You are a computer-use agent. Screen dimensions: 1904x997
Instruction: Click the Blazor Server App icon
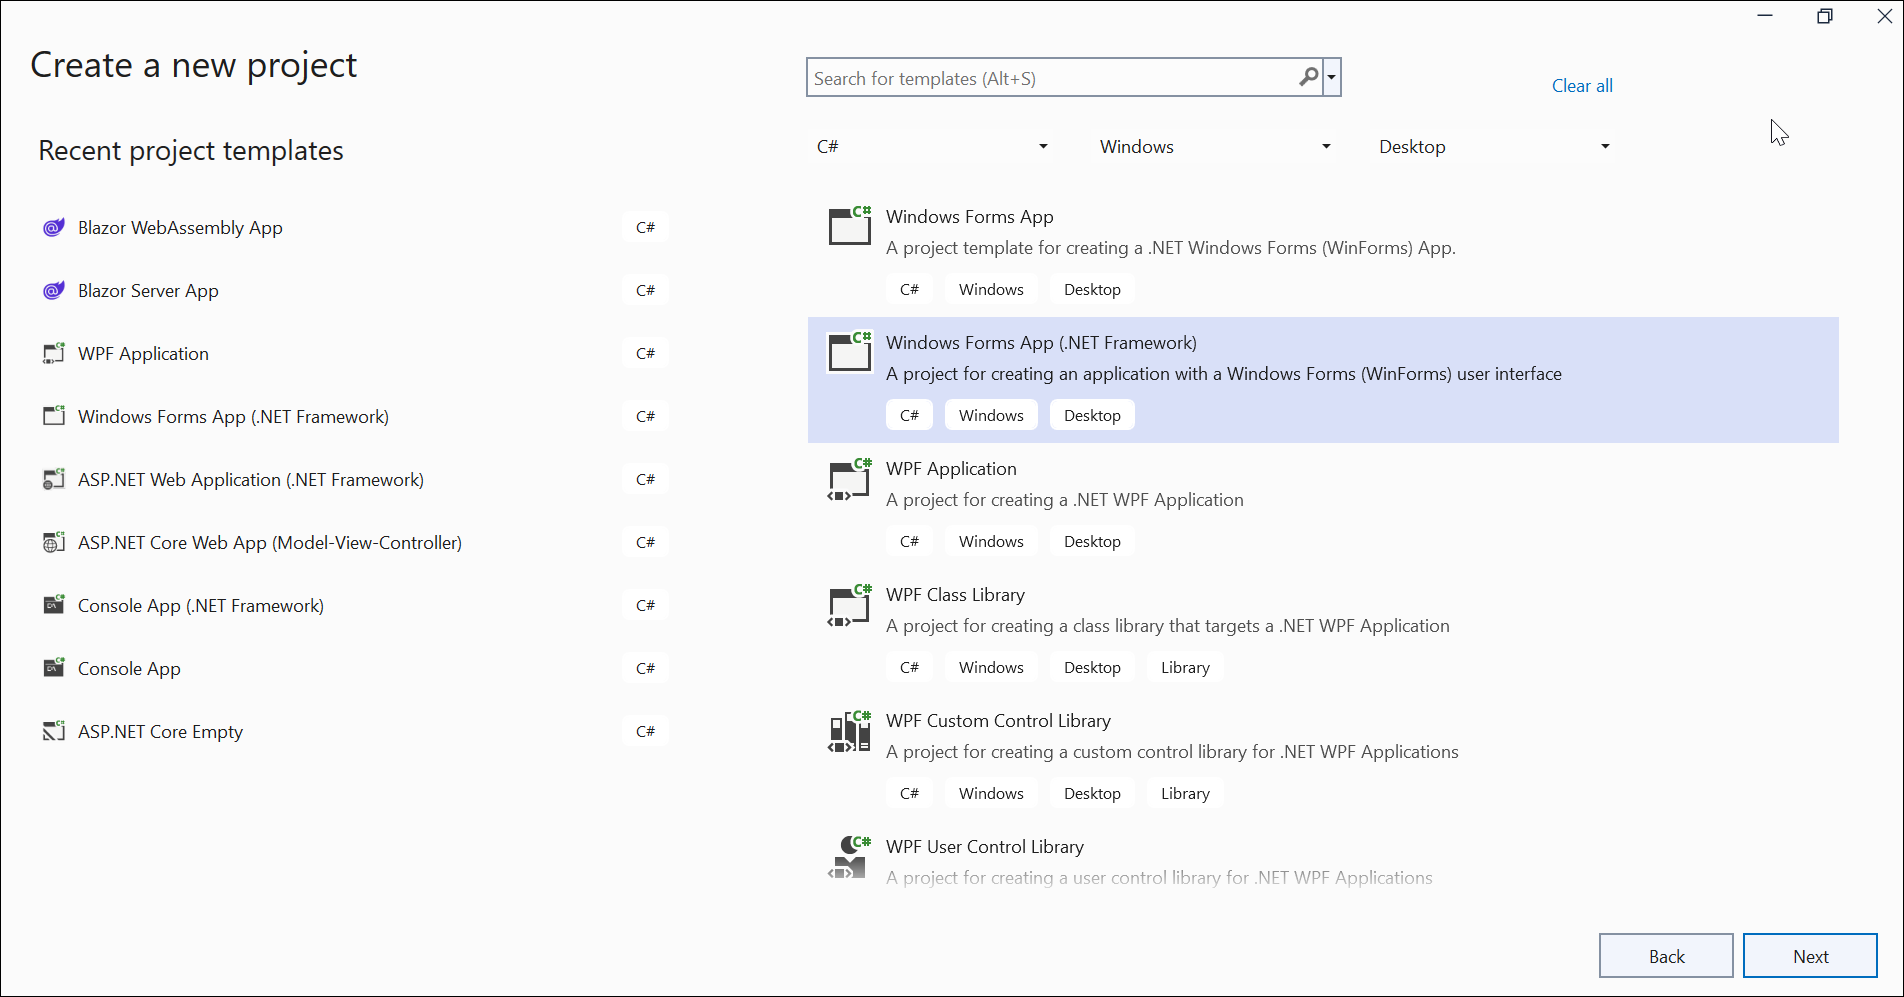click(54, 291)
